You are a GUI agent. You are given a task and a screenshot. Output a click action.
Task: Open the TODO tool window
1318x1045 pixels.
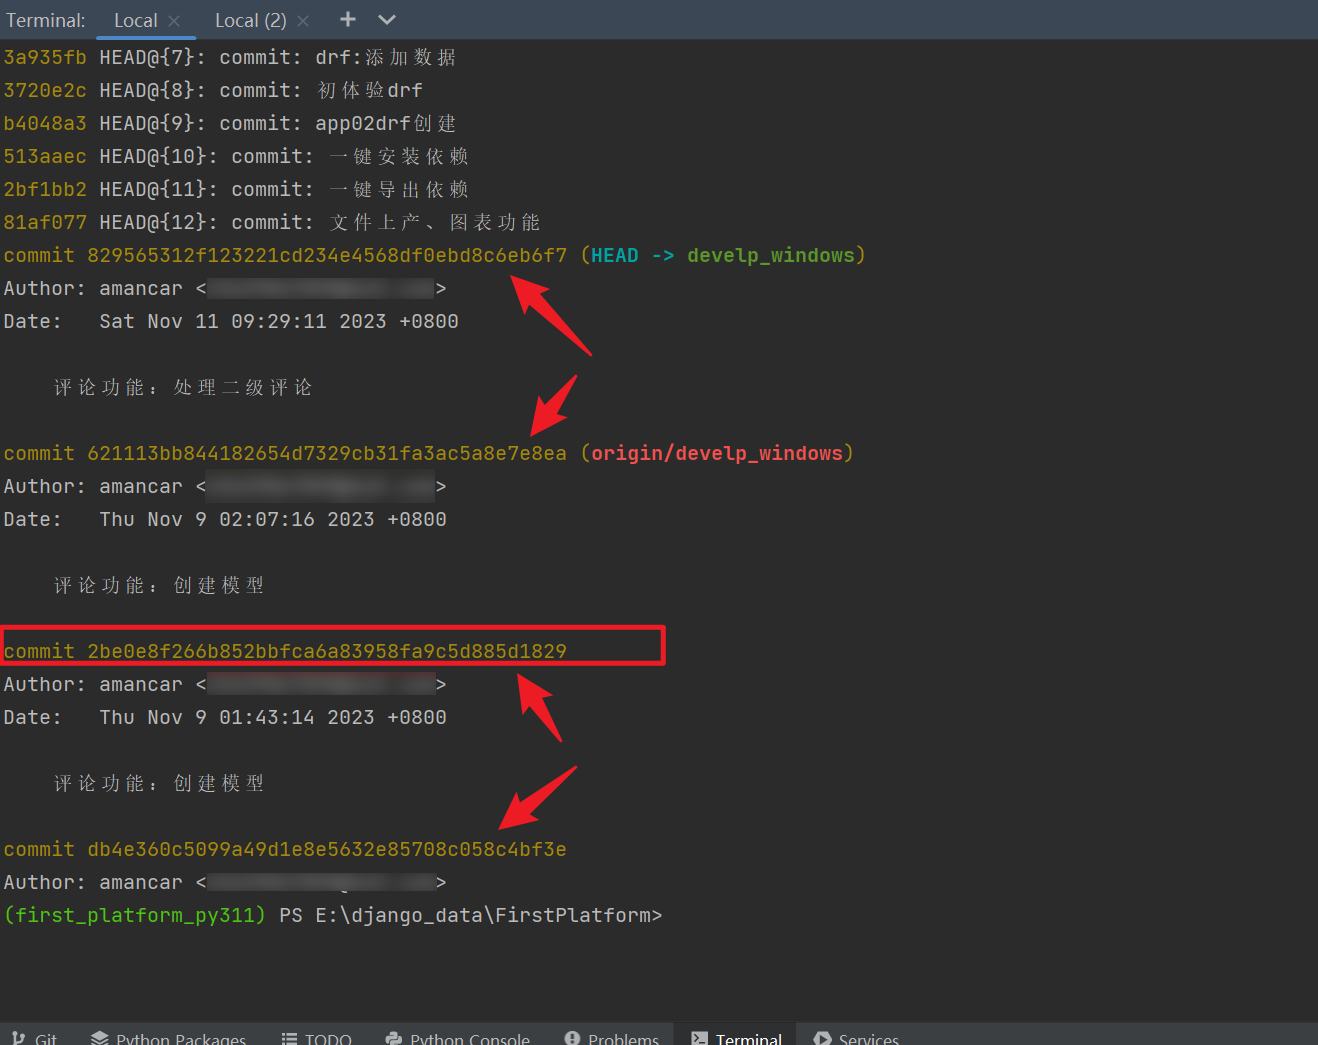(317, 1038)
